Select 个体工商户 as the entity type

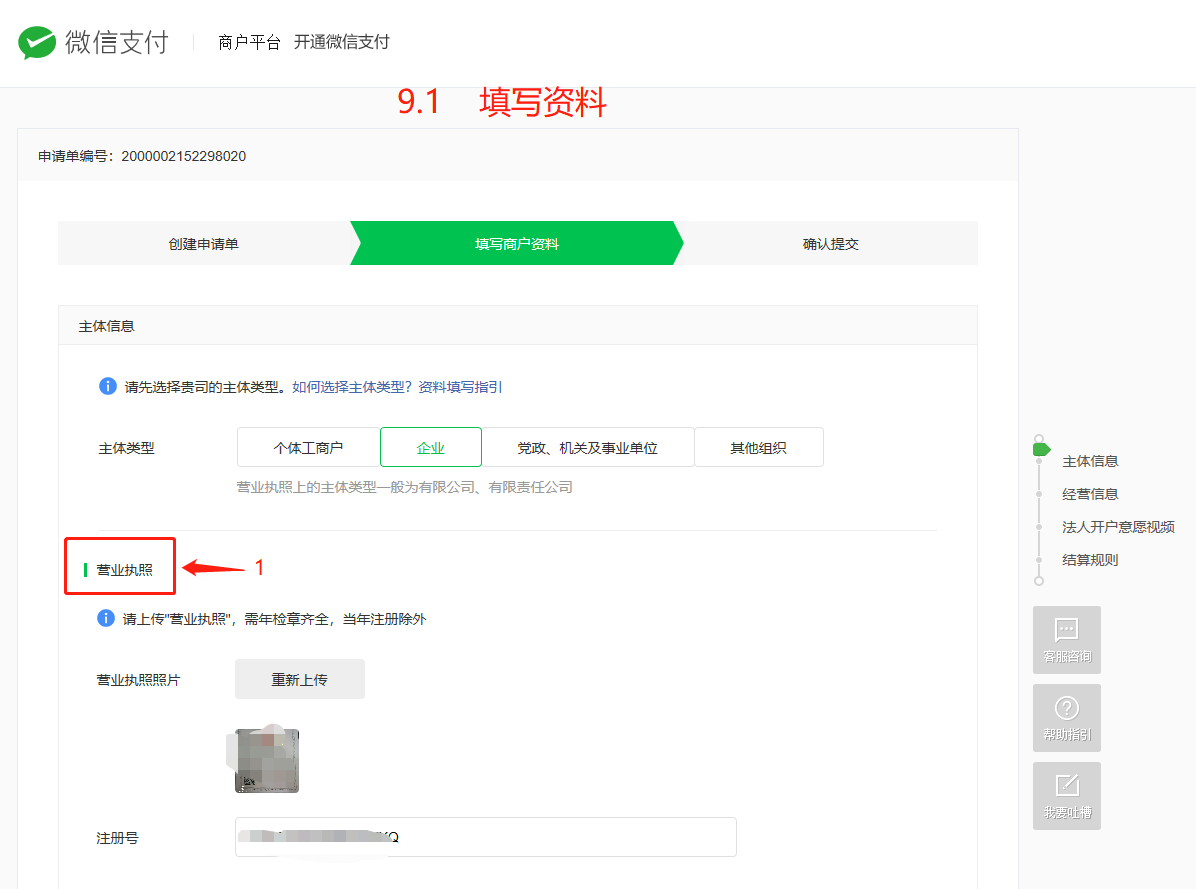click(x=308, y=448)
